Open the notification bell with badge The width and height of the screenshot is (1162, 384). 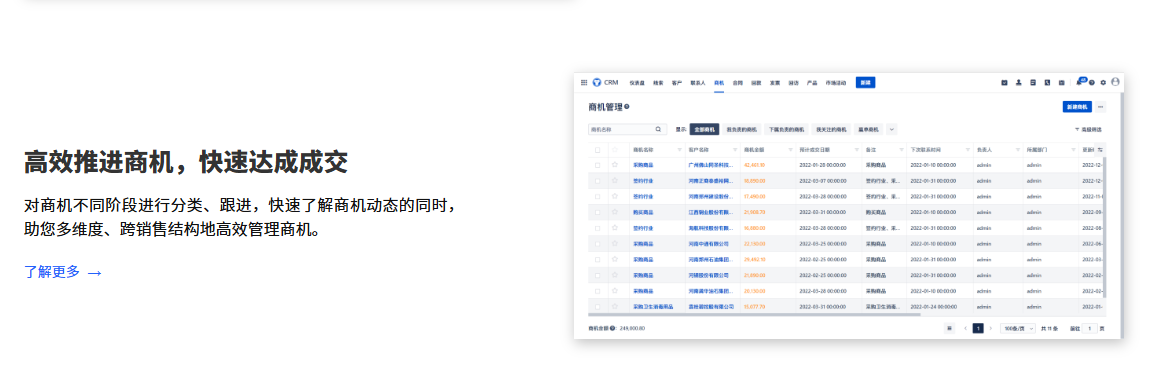pyautogui.click(x=1081, y=82)
